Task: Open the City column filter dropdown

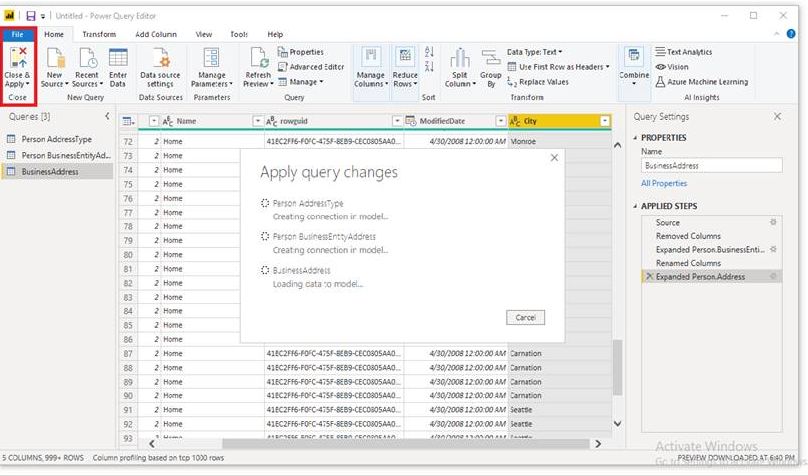Action: (x=605, y=121)
